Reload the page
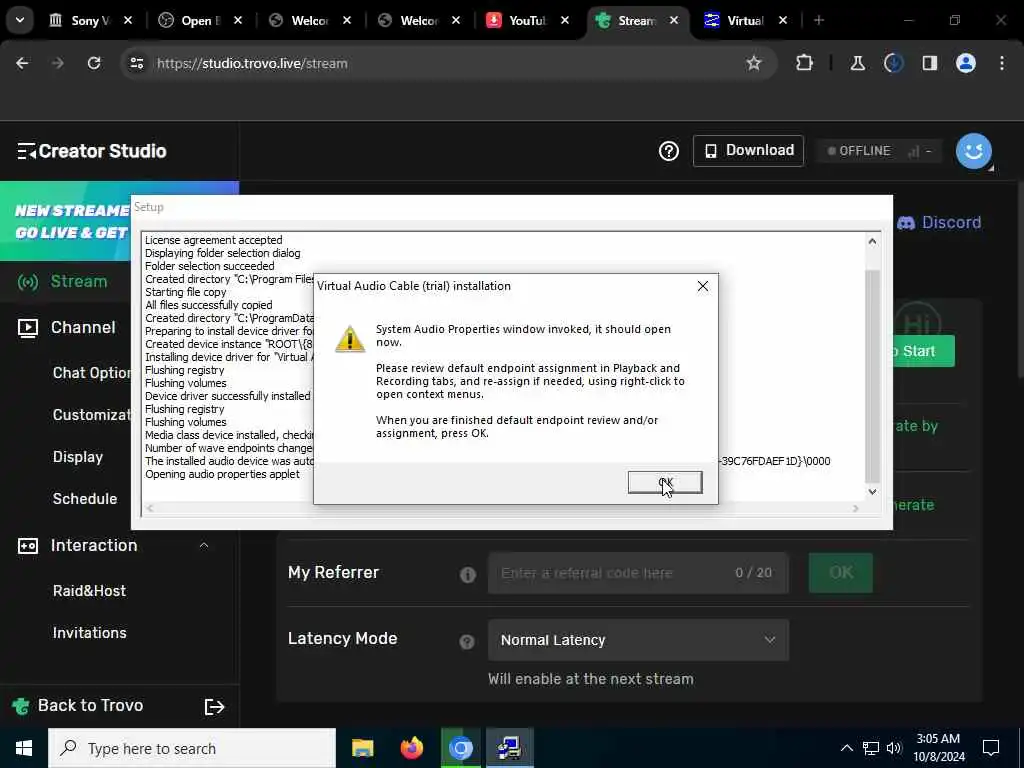 (94, 63)
